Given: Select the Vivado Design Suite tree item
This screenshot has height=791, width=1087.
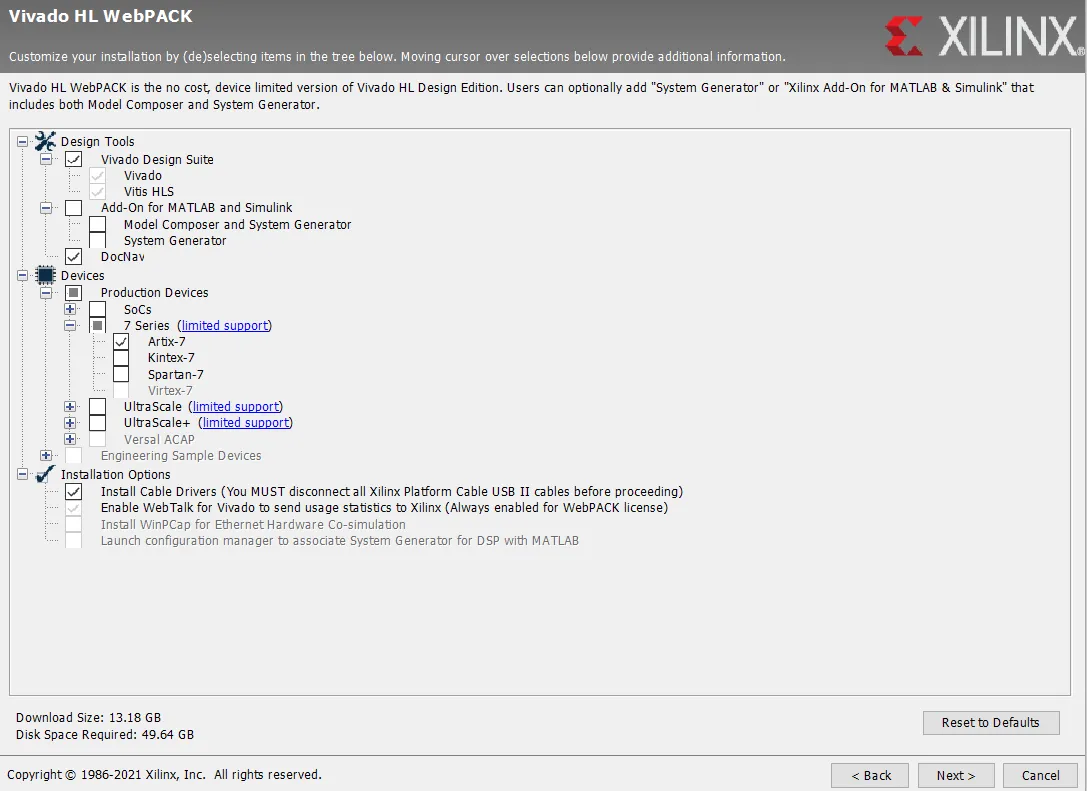Looking at the screenshot, I should click(157, 160).
